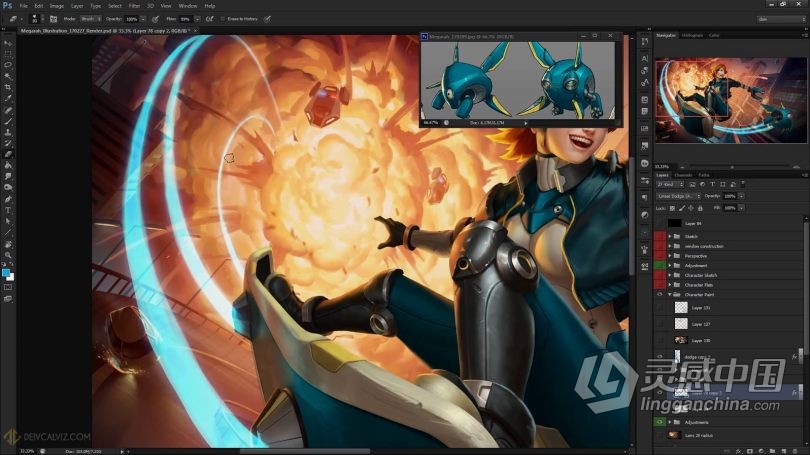This screenshot has width=810, height=455.
Task: Toggle lock all on layer
Action: point(700,208)
